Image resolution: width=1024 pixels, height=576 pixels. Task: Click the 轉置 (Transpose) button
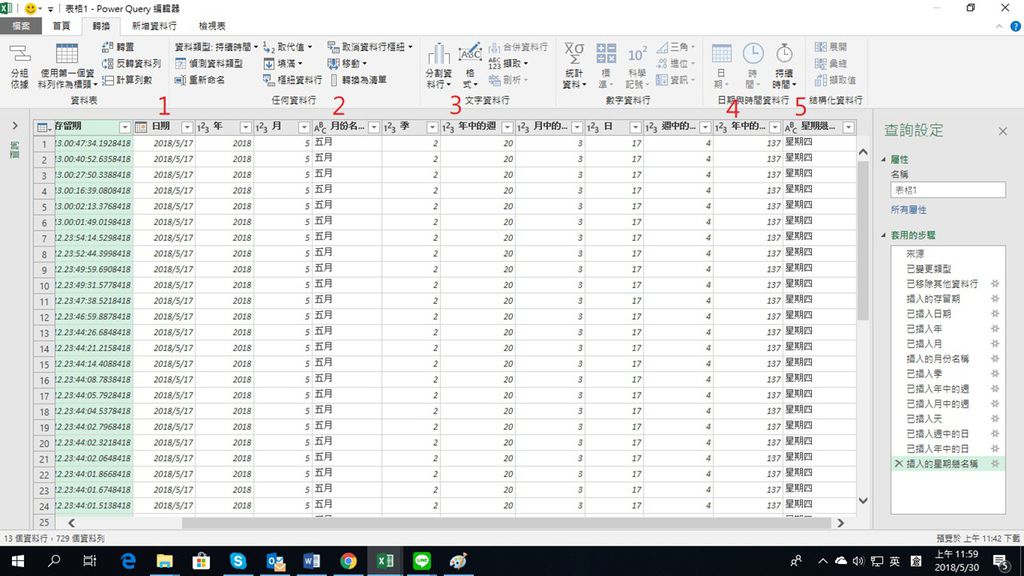[118, 47]
